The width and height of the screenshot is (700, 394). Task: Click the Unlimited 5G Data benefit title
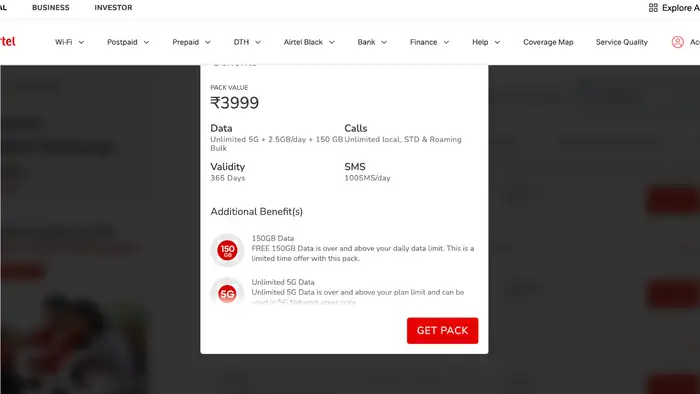pos(283,282)
